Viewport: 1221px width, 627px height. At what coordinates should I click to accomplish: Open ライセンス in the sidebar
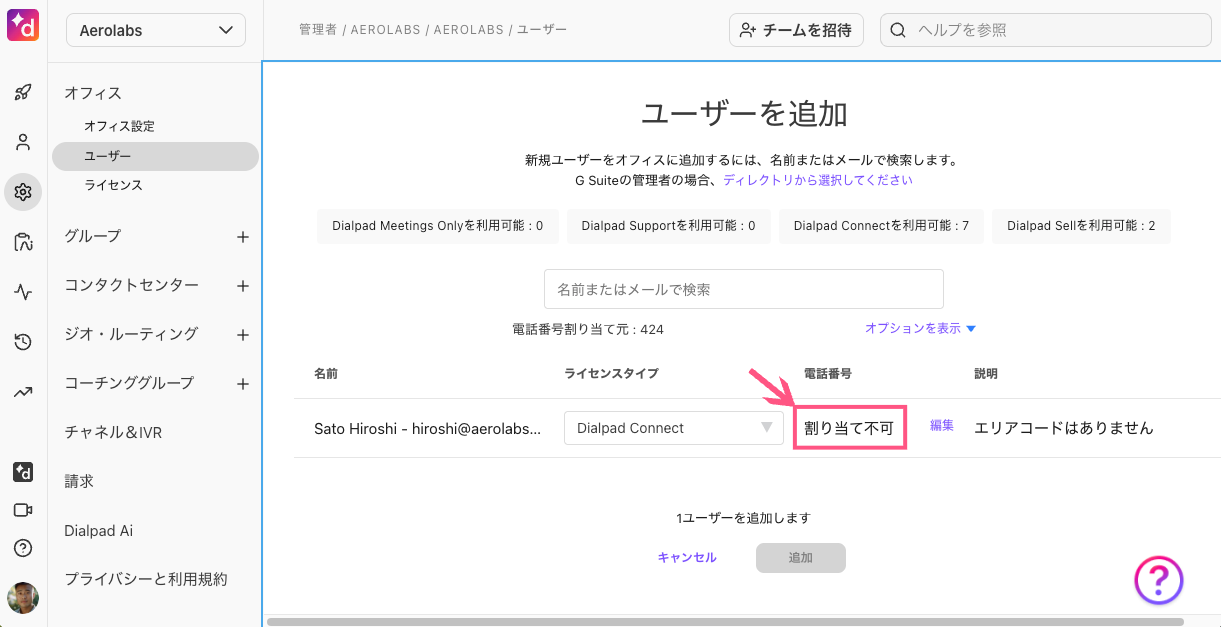113,185
